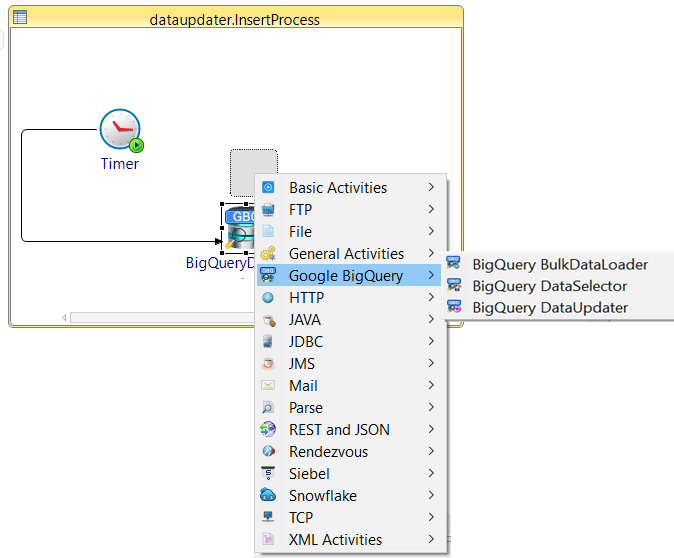Click the Mail envelope icon

(268, 386)
